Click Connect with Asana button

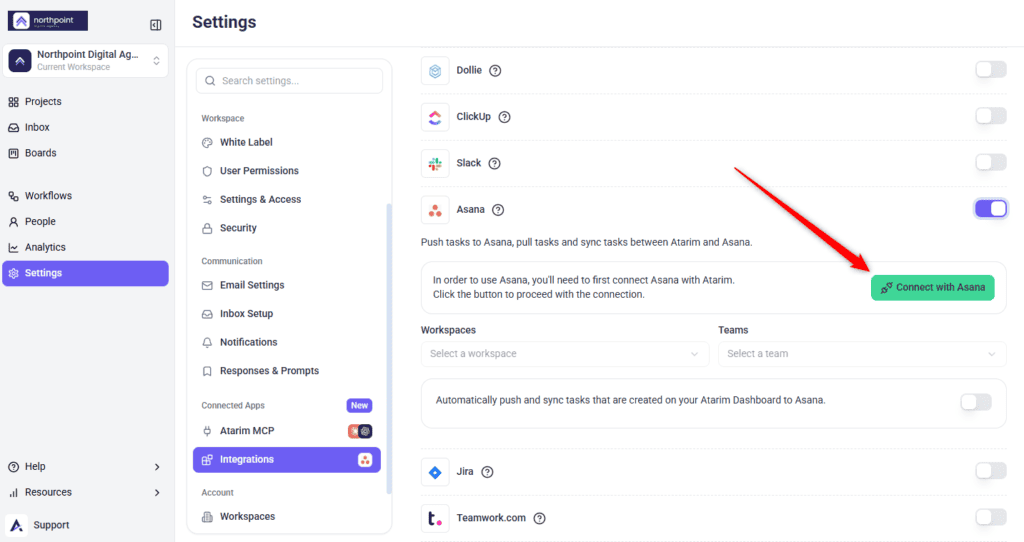[x=933, y=288]
